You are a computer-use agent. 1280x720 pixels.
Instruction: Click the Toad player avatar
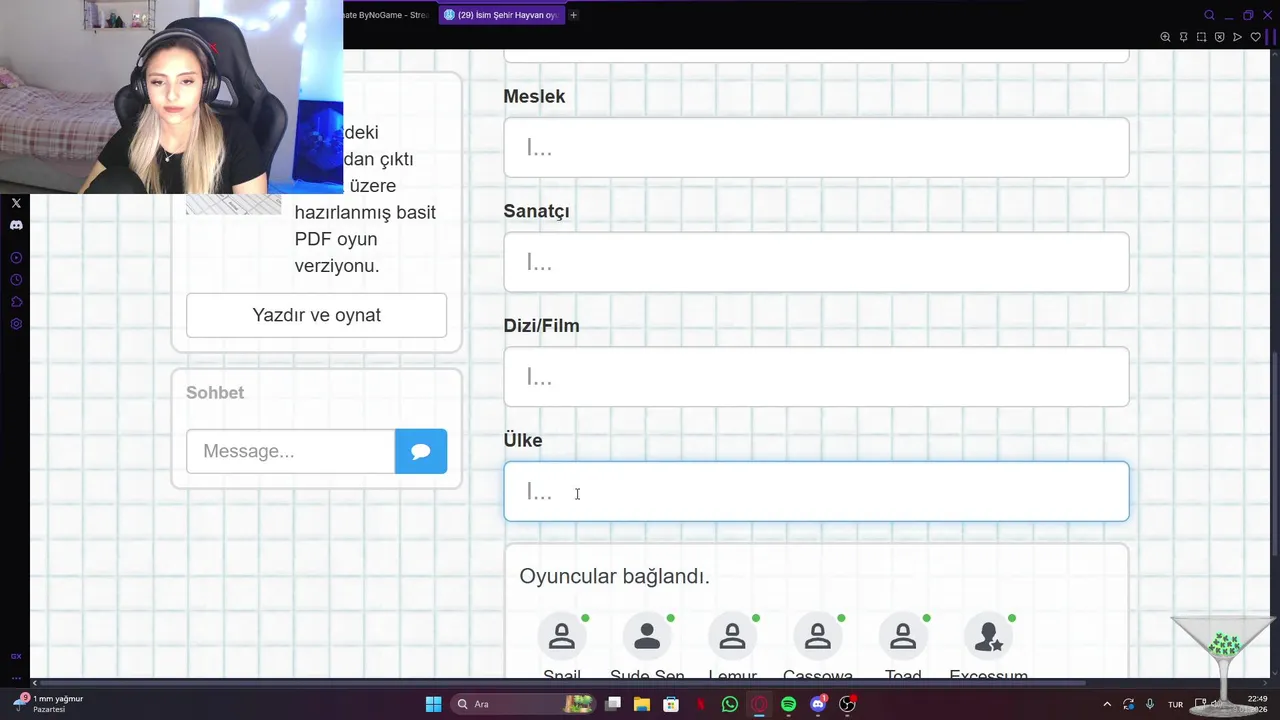click(x=903, y=636)
